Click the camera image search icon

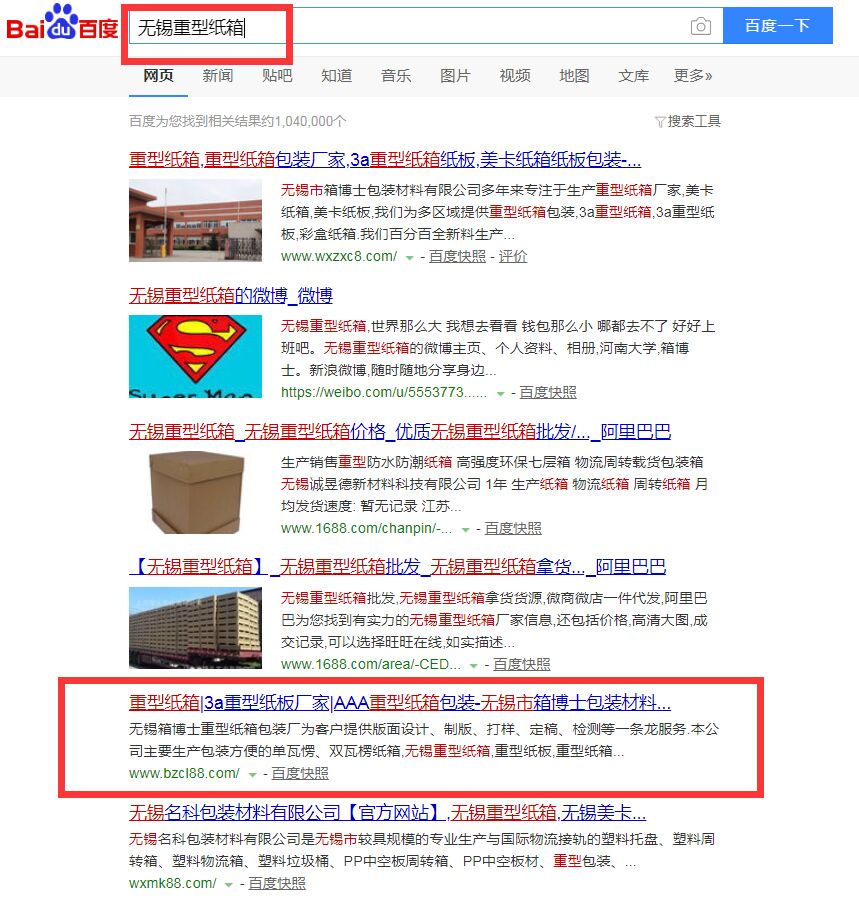[x=700, y=26]
